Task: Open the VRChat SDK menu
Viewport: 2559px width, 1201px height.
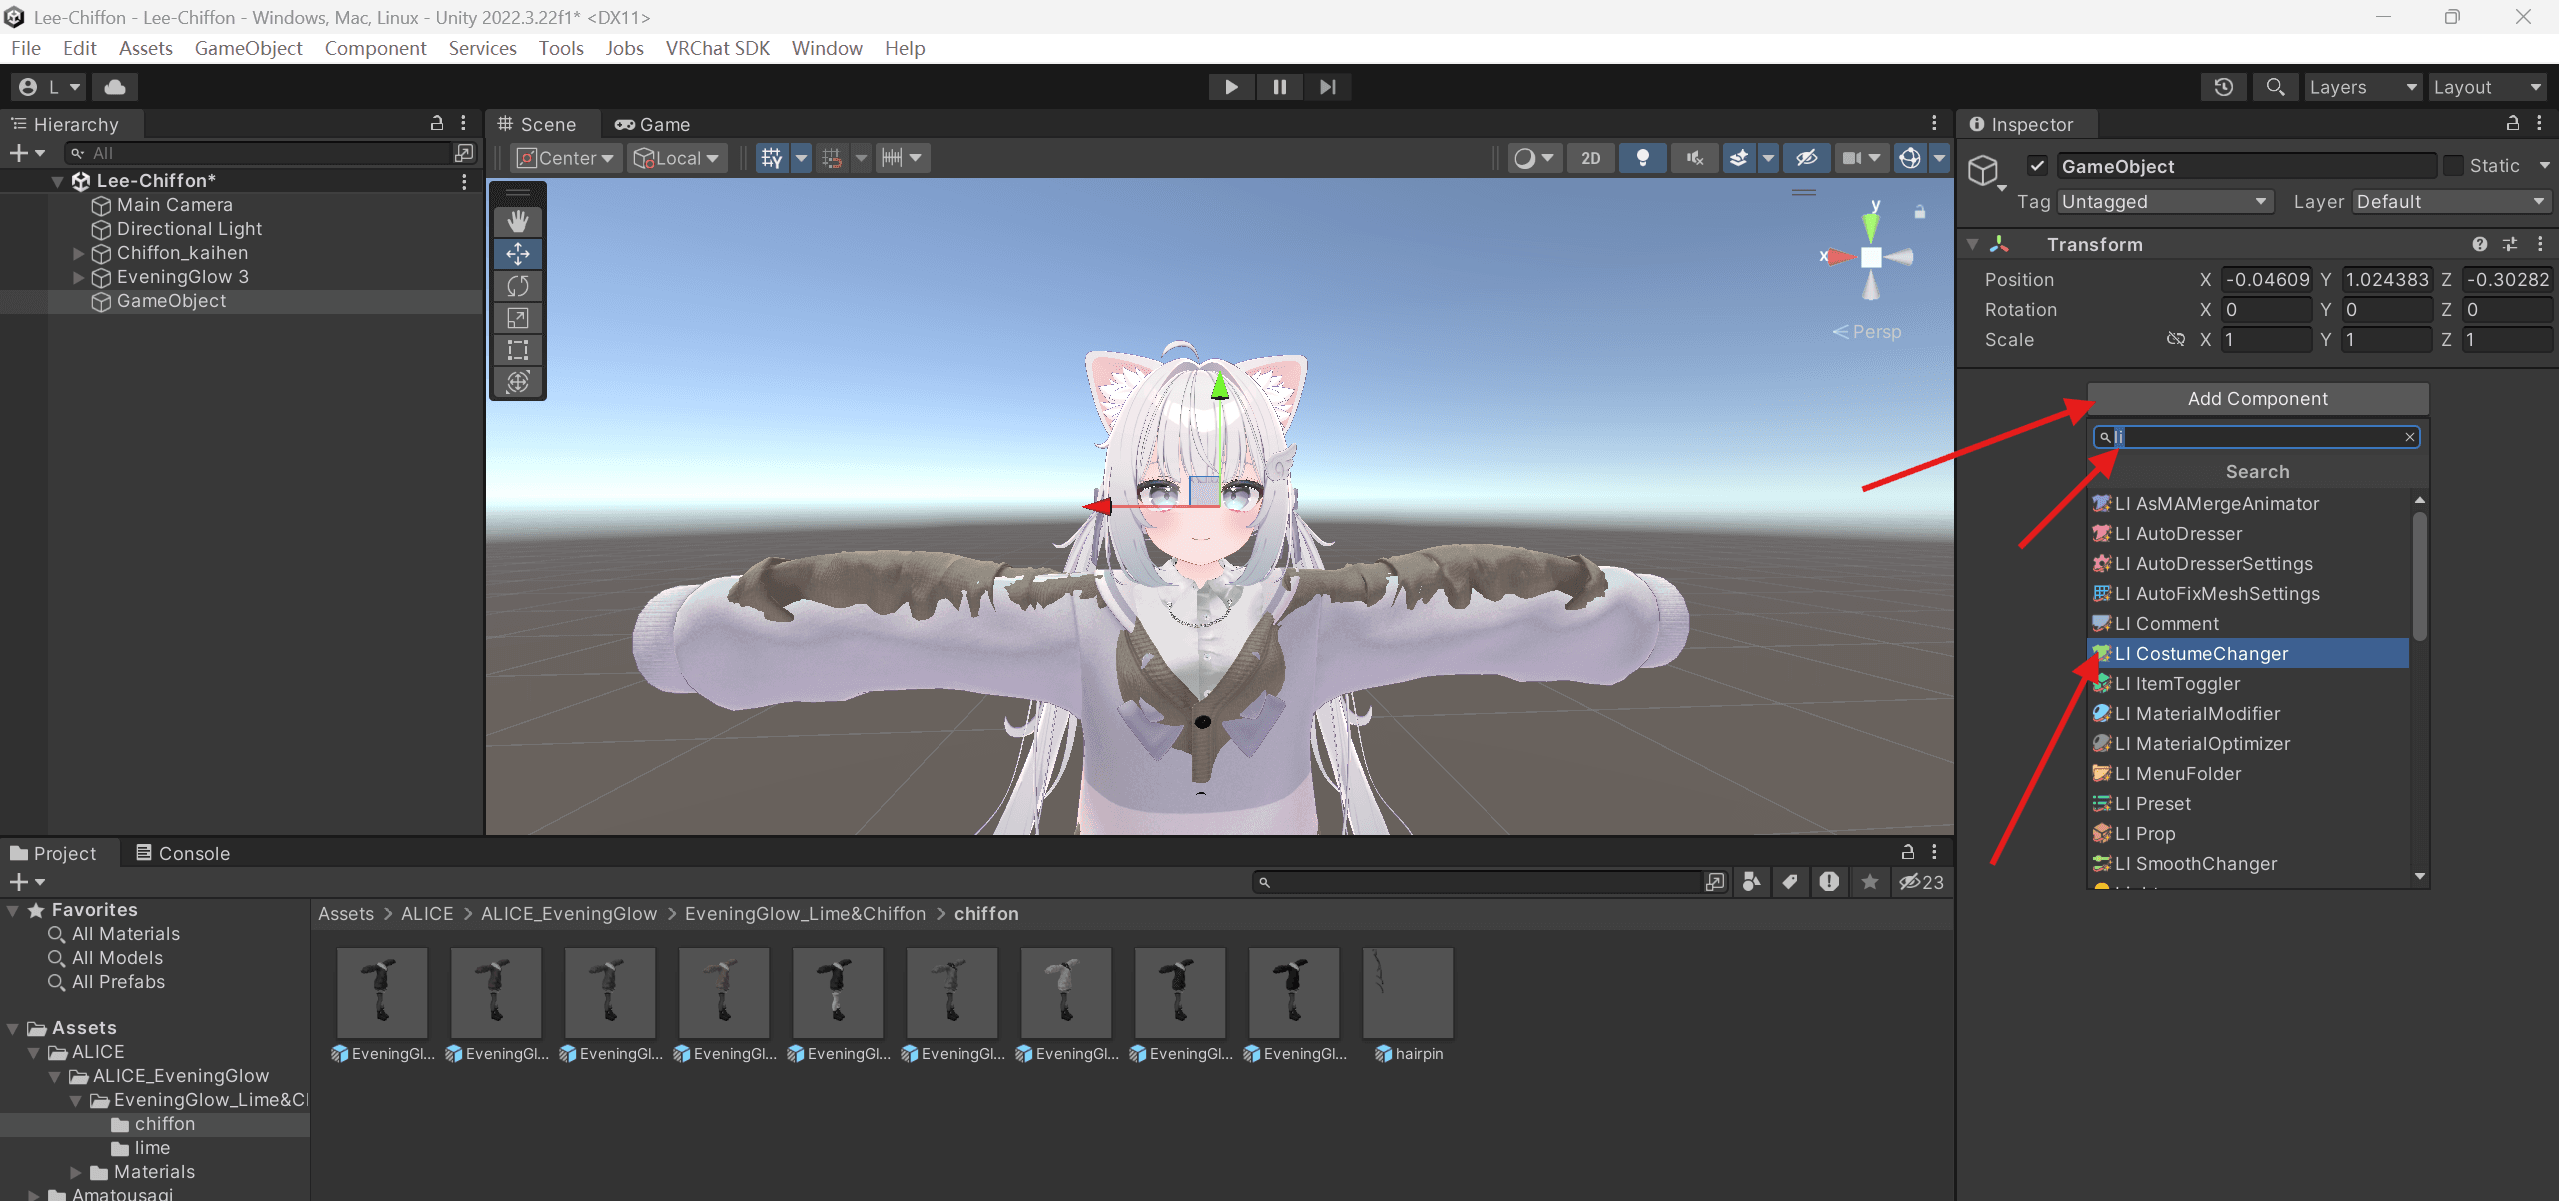Action: point(717,48)
